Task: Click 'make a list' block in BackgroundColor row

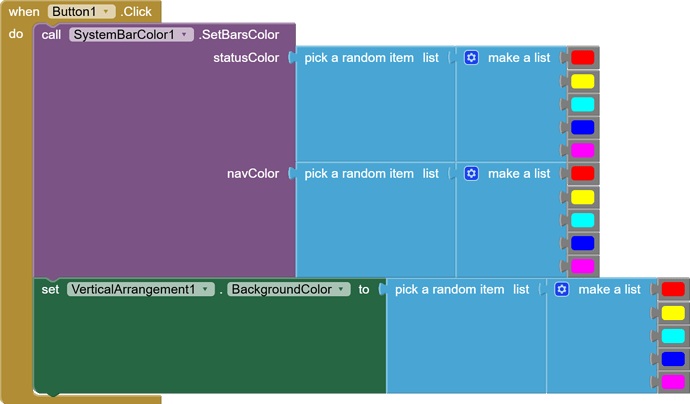Action: coord(609,289)
